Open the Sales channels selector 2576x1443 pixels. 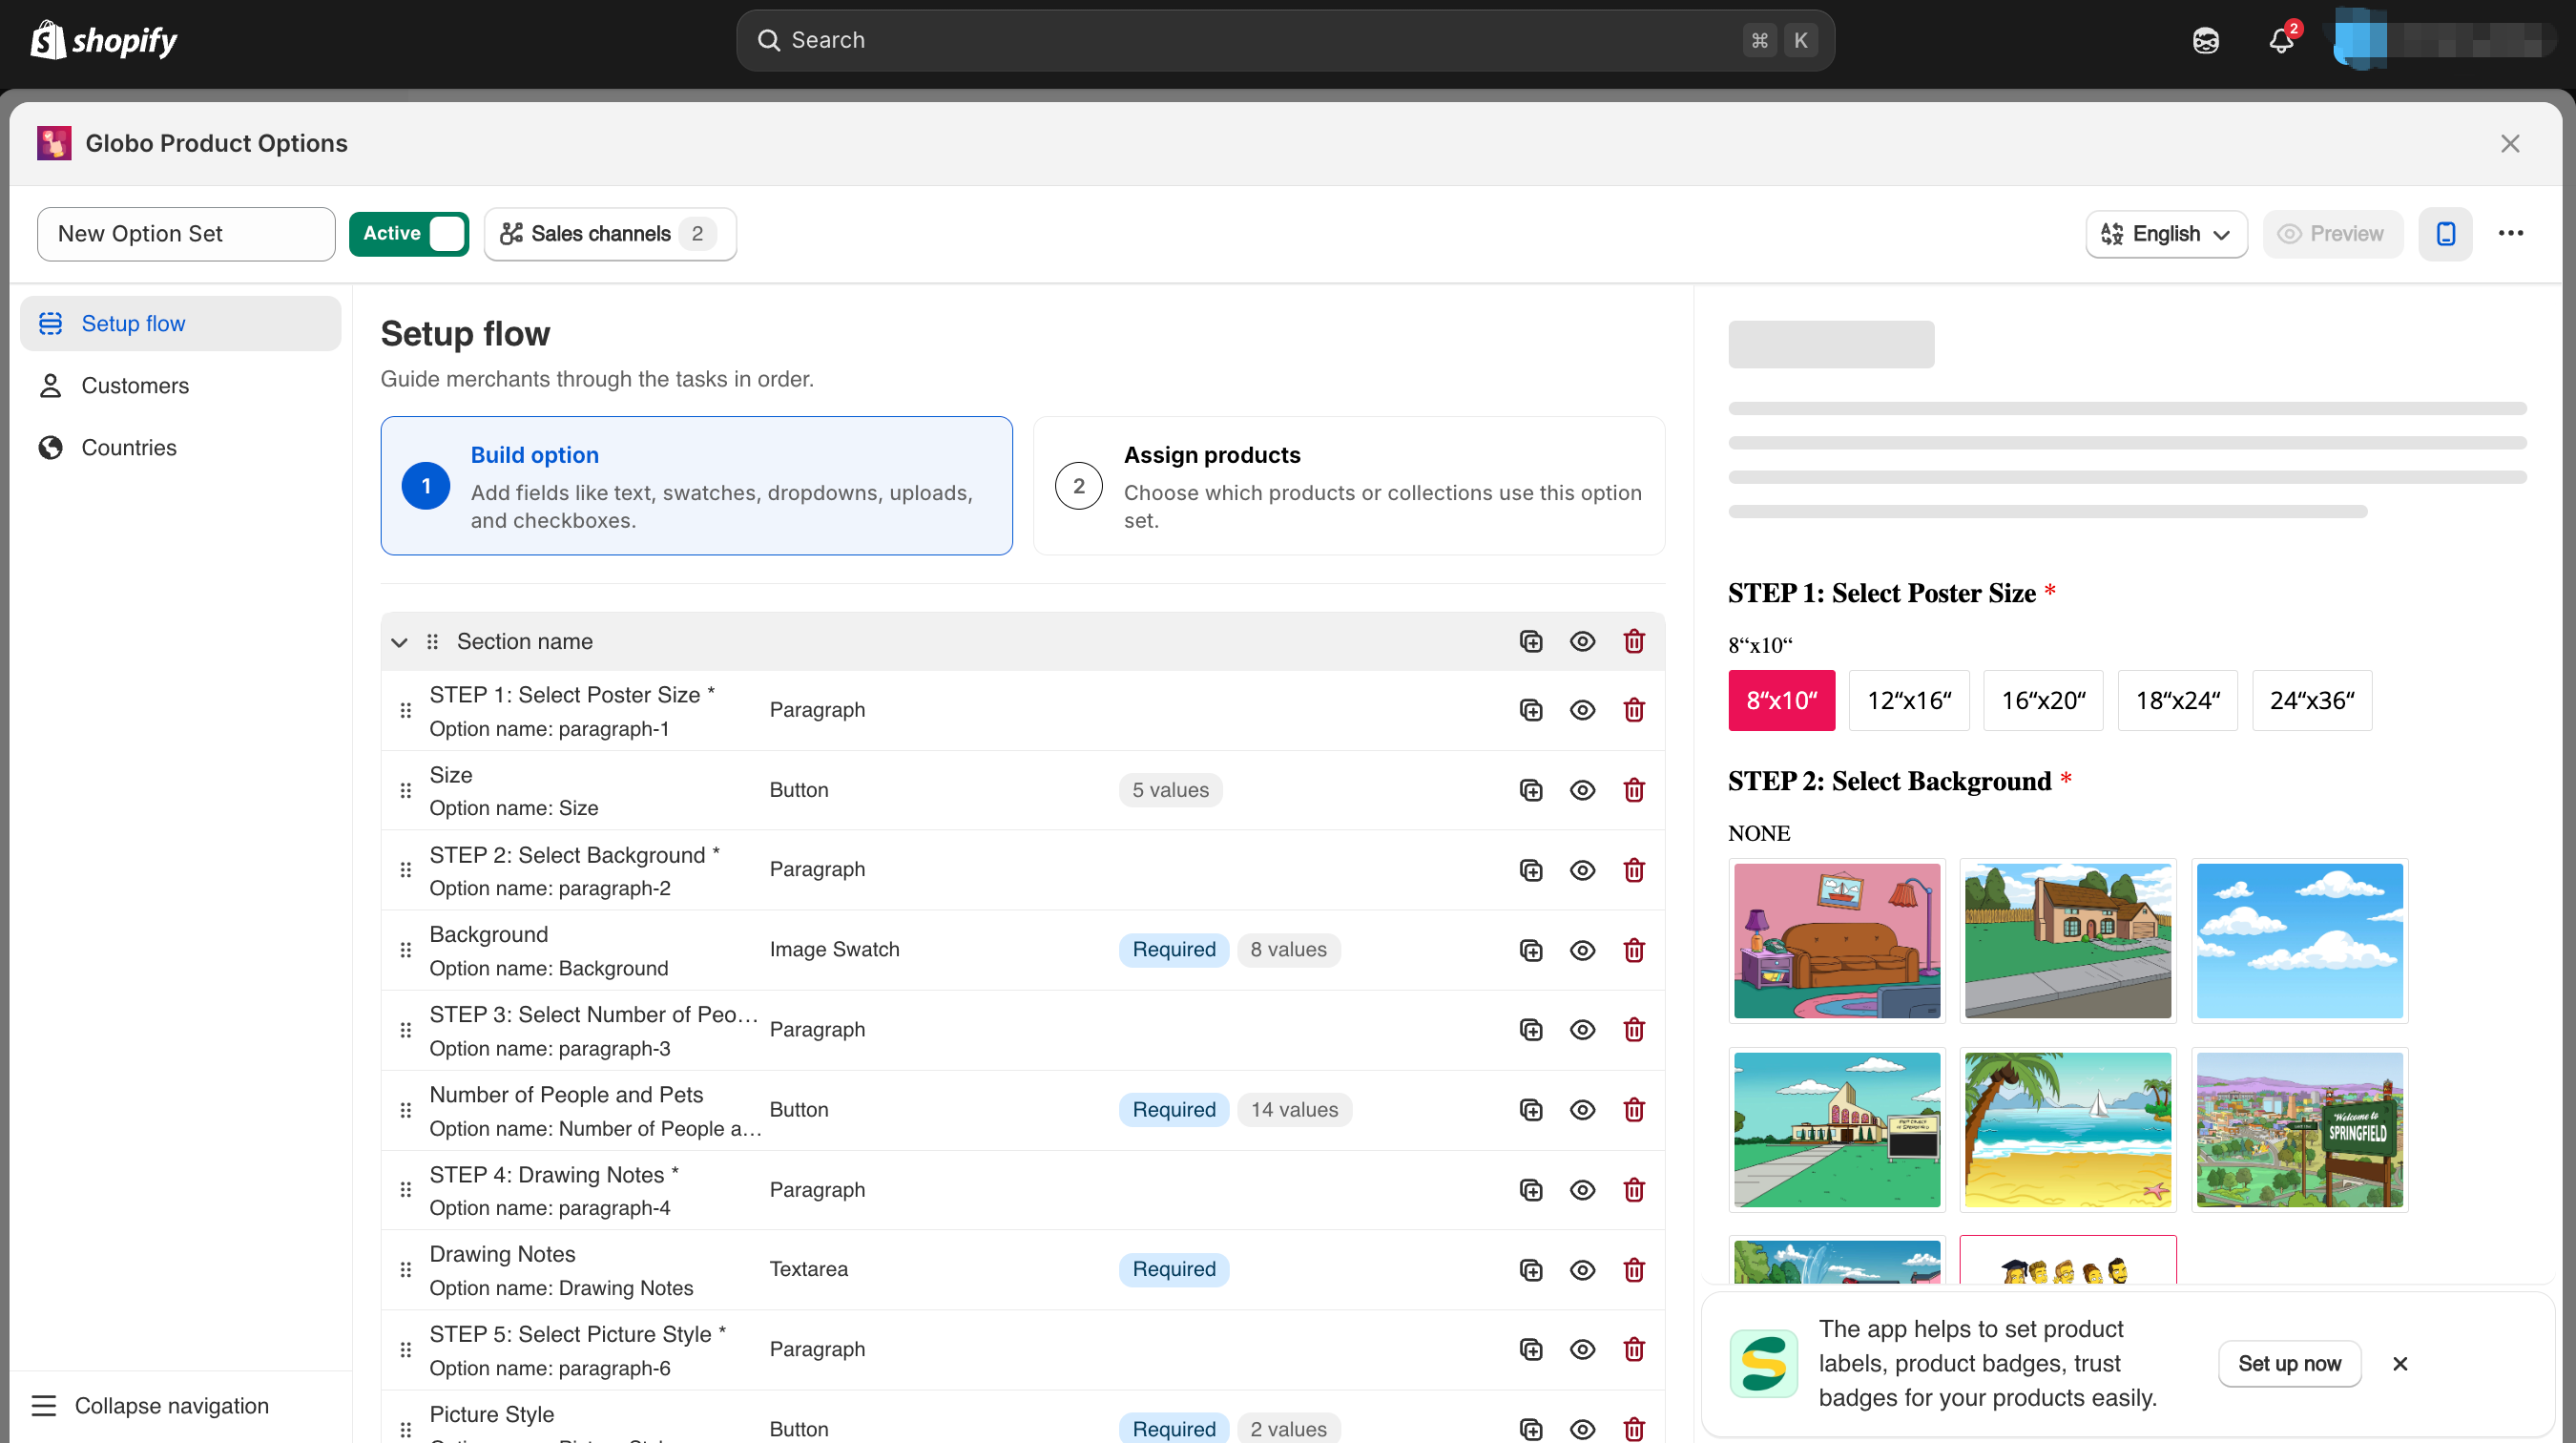(x=610, y=234)
